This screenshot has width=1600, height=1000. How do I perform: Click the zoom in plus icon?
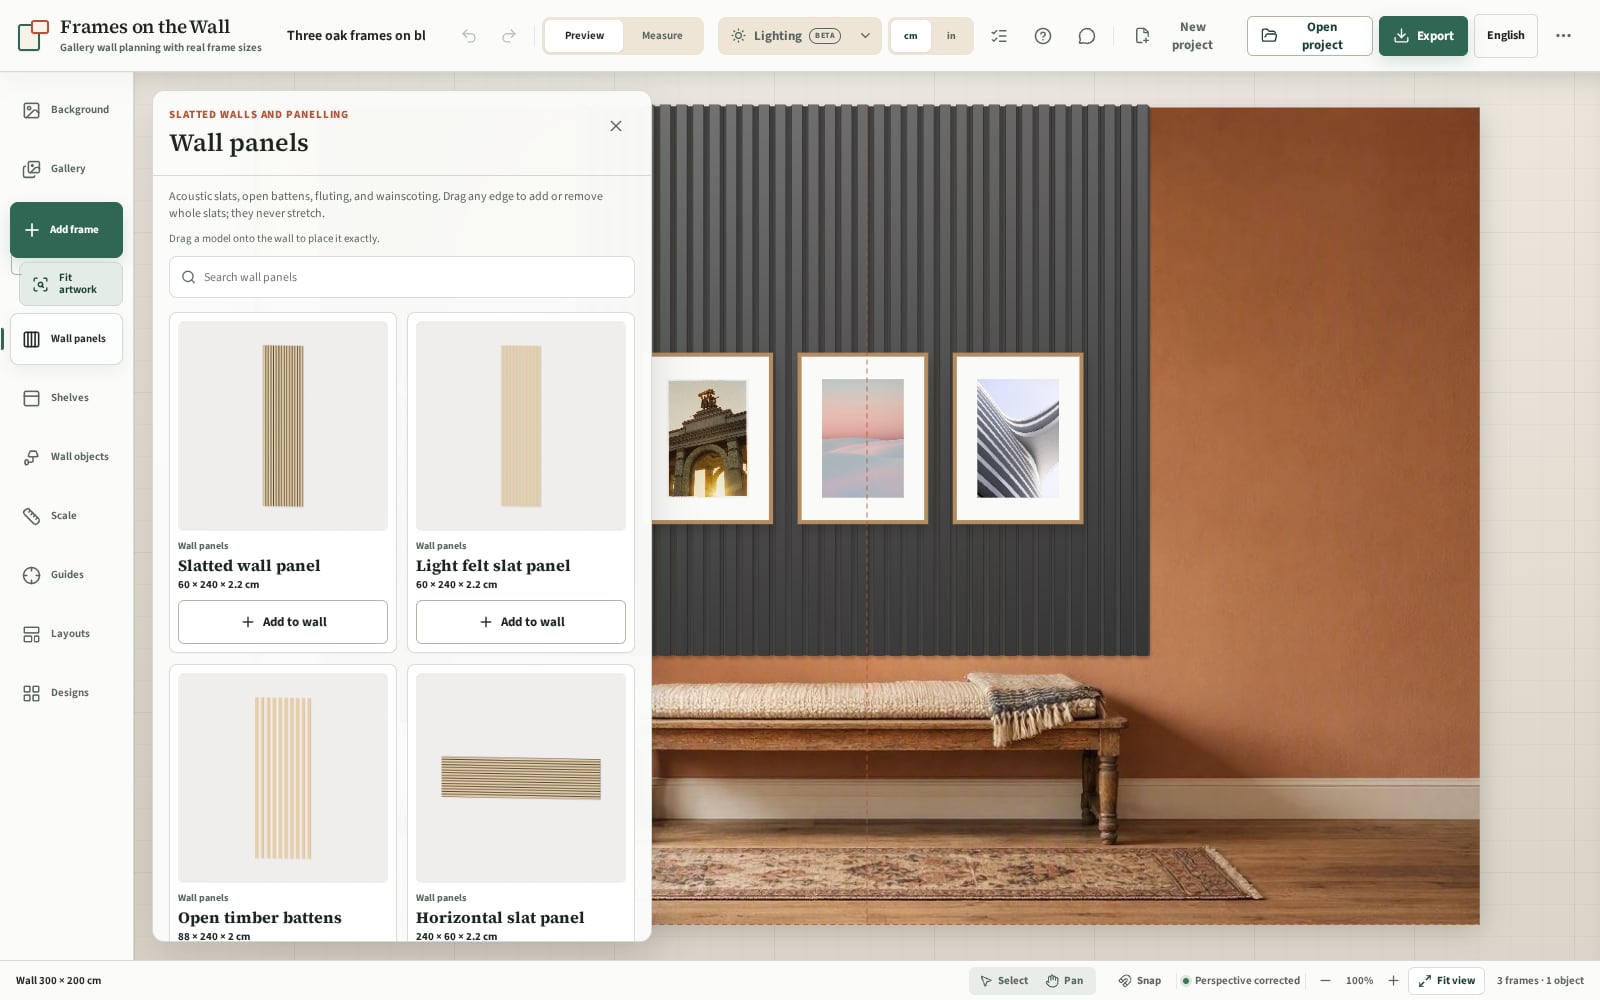point(1393,981)
